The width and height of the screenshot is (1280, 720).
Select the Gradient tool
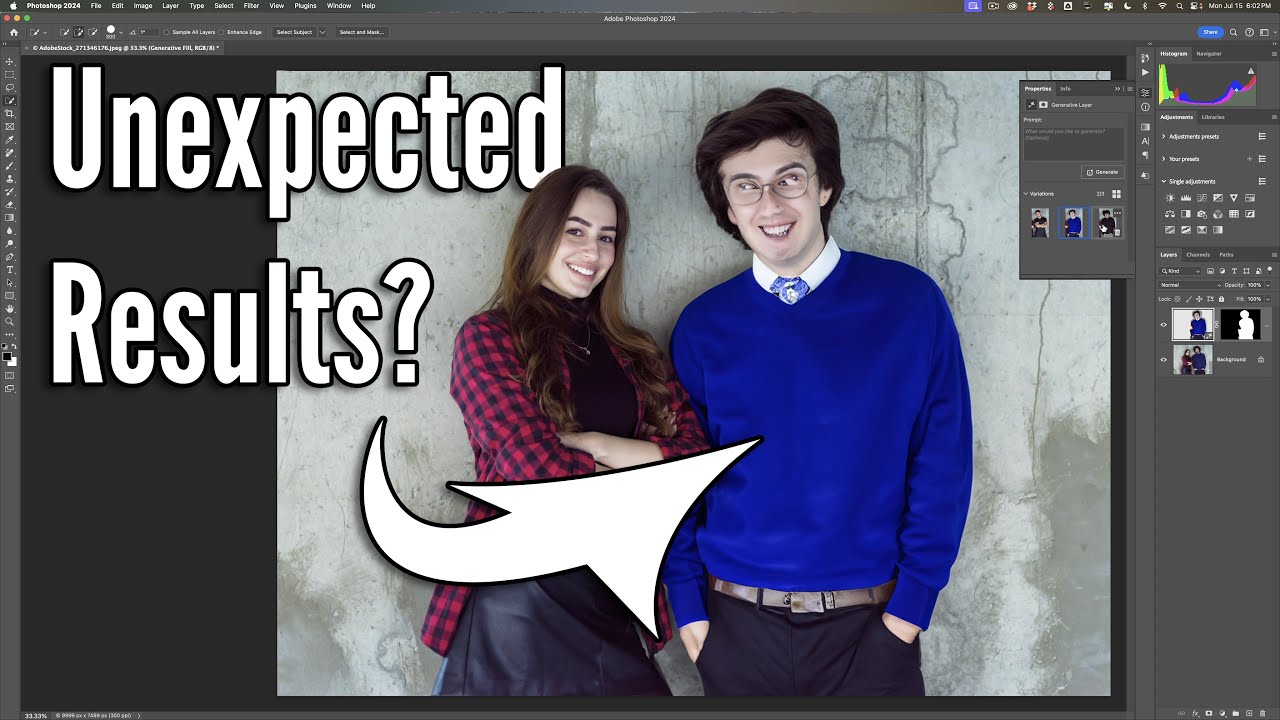pos(10,218)
